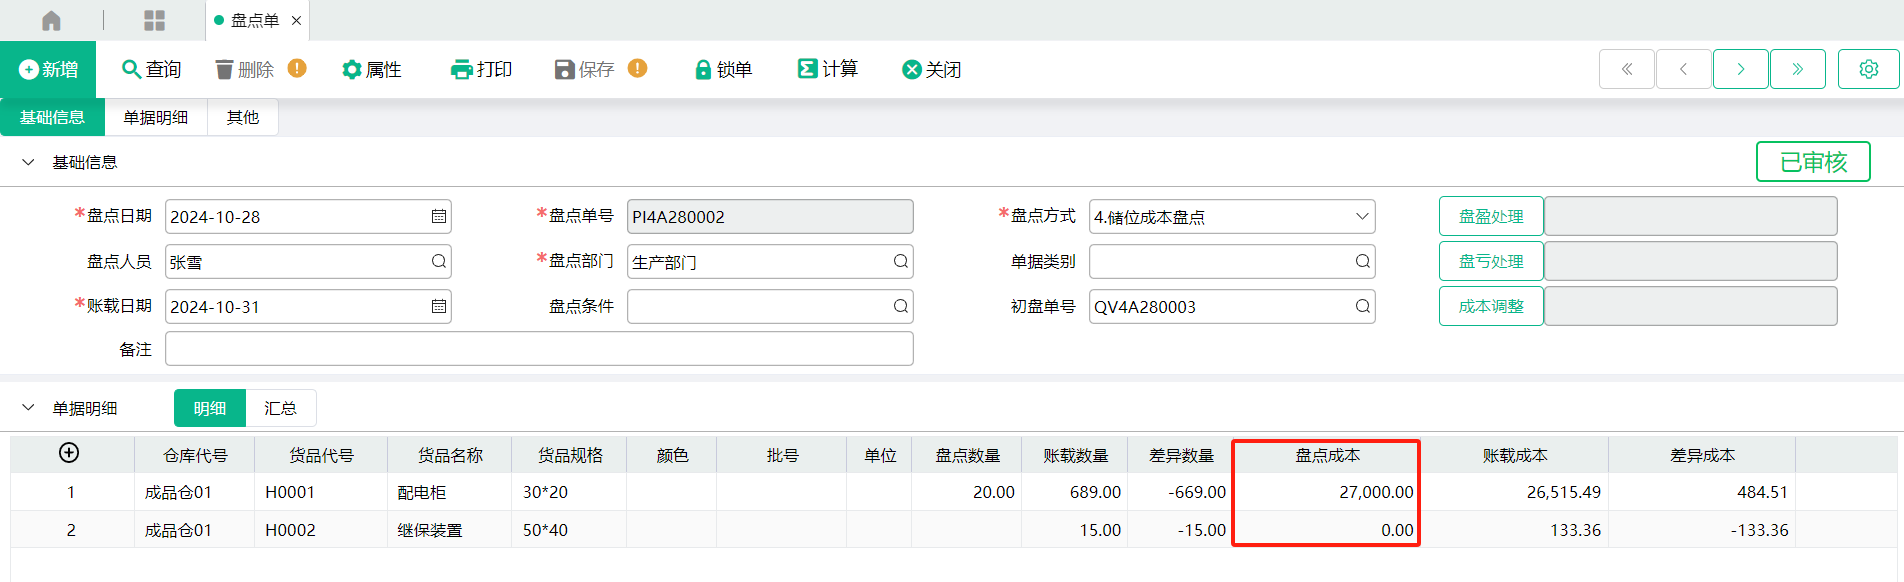Click the 盘点日期 date field
1904x582 pixels.
[x=308, y=217]
